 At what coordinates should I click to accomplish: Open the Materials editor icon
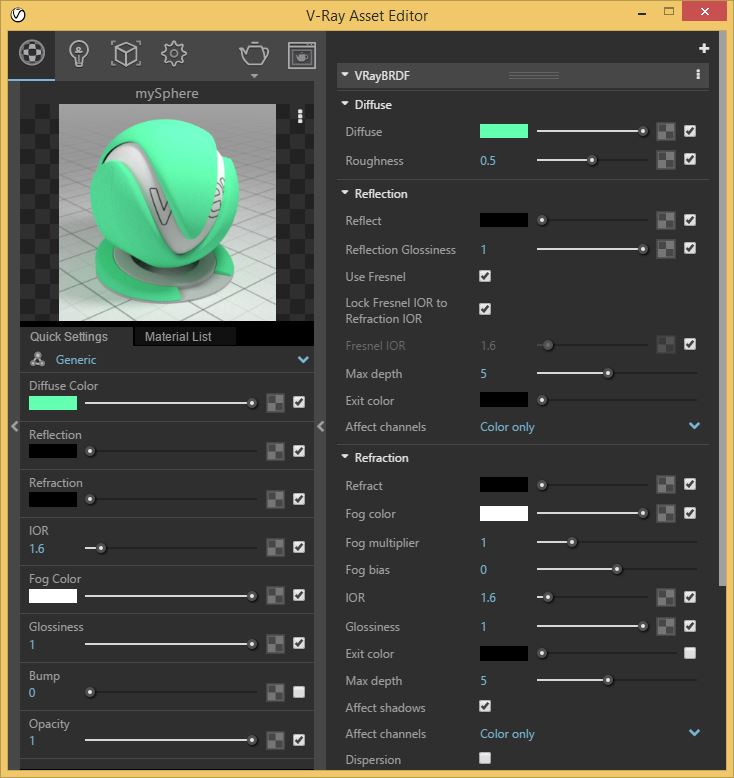coord(32,53)
